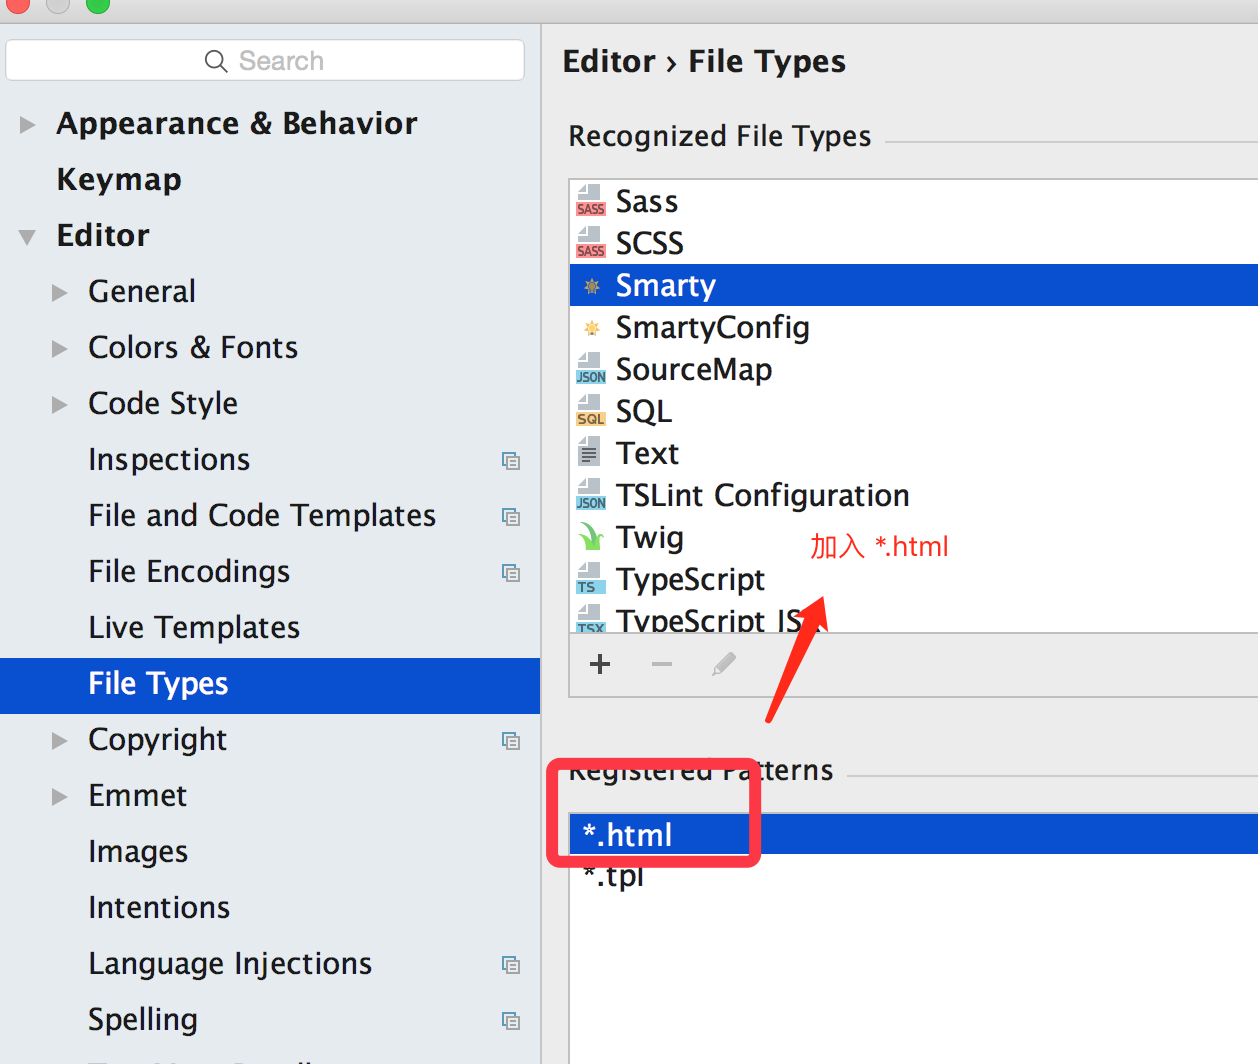Click the project-level icon beside File Encodings
Viewport: 1258px width, 1064px height.
point(511,573)
